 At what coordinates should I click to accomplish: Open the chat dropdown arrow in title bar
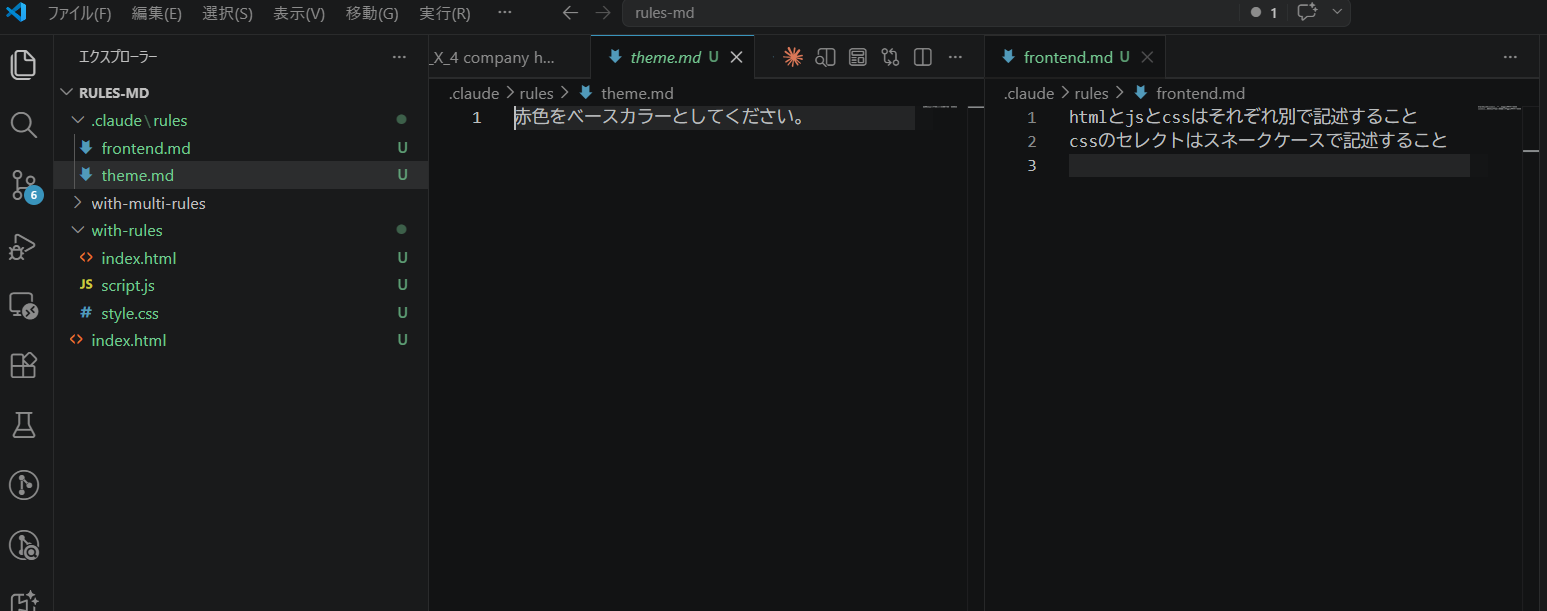click(x=1337, y=12)
